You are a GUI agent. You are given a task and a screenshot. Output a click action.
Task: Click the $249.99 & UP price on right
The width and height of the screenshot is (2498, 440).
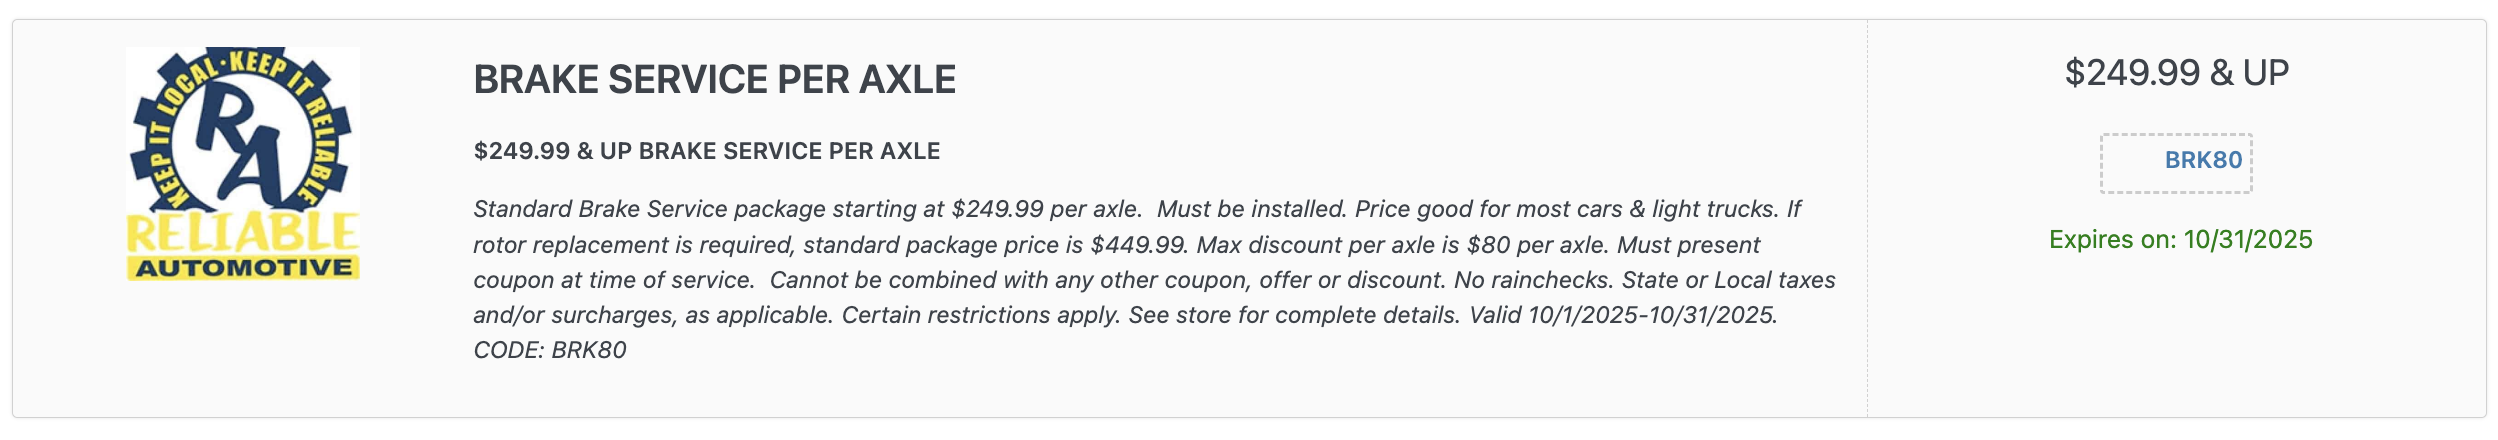2176,73
